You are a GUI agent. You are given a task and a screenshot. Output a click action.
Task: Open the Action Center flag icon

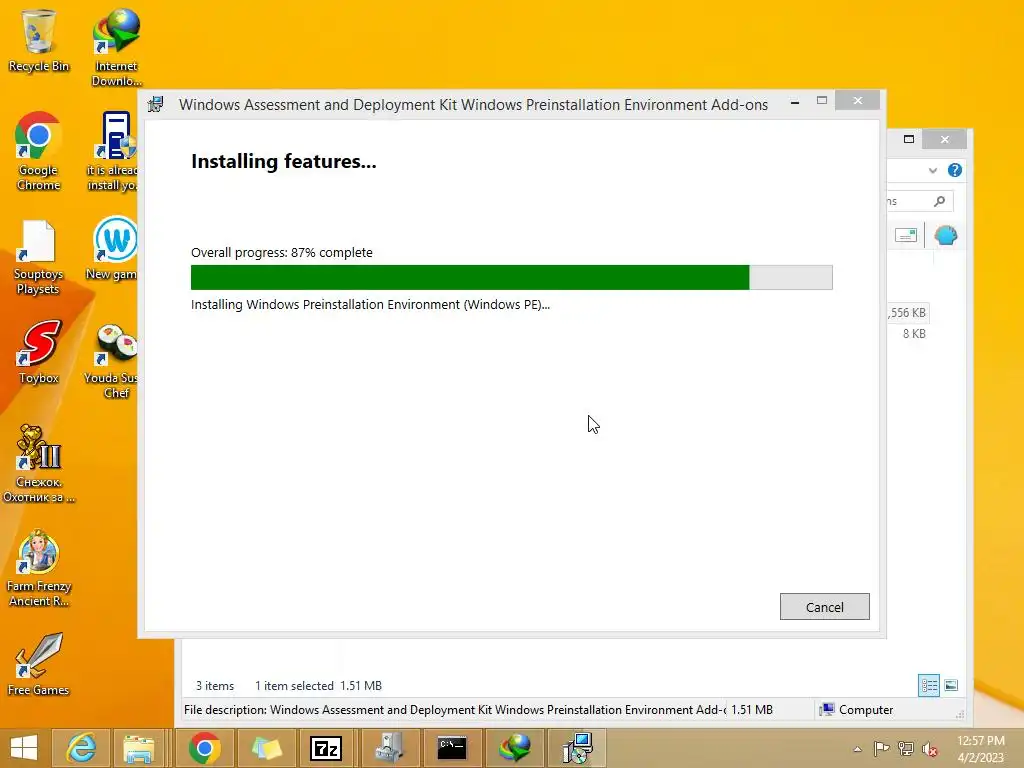881,749
